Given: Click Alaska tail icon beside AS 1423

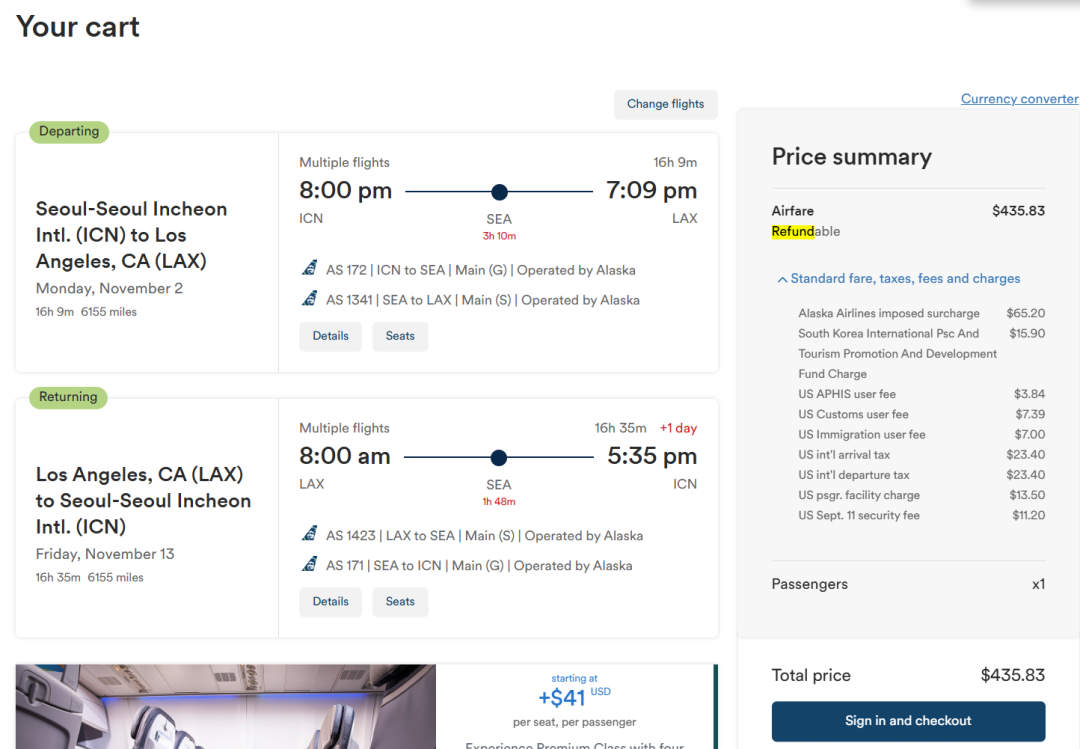Looking at the screenshot, I should (310, 535).
